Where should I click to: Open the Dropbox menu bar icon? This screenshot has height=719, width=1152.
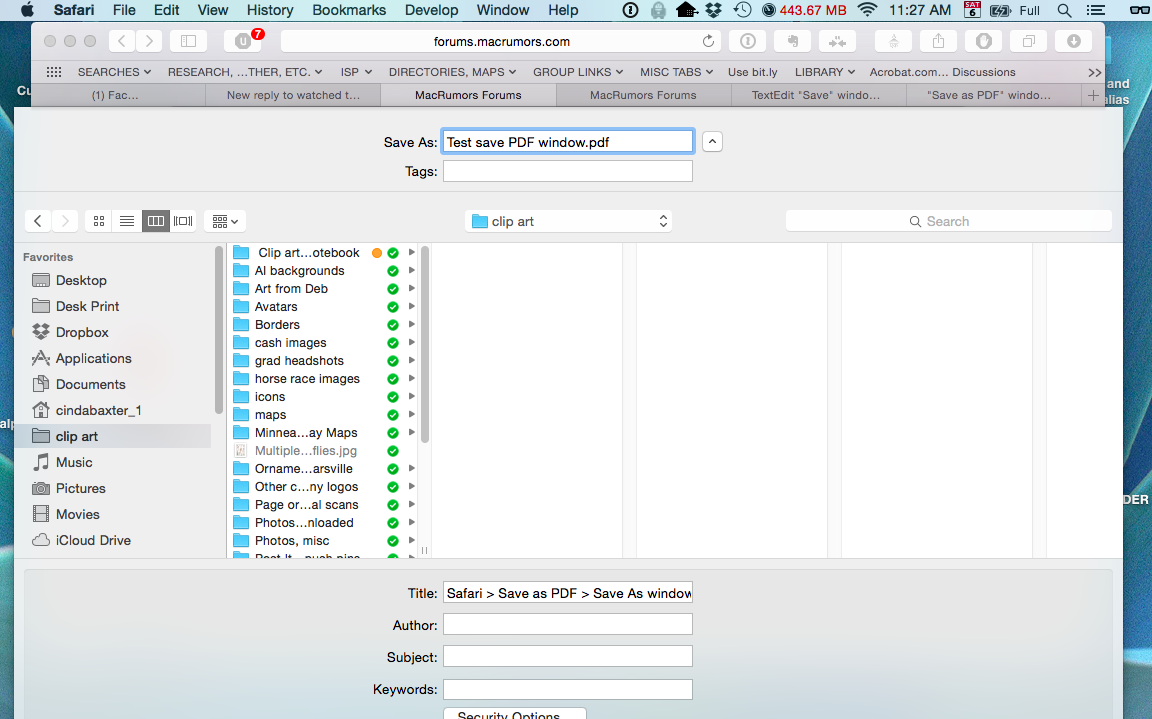(x=713, y=10)
